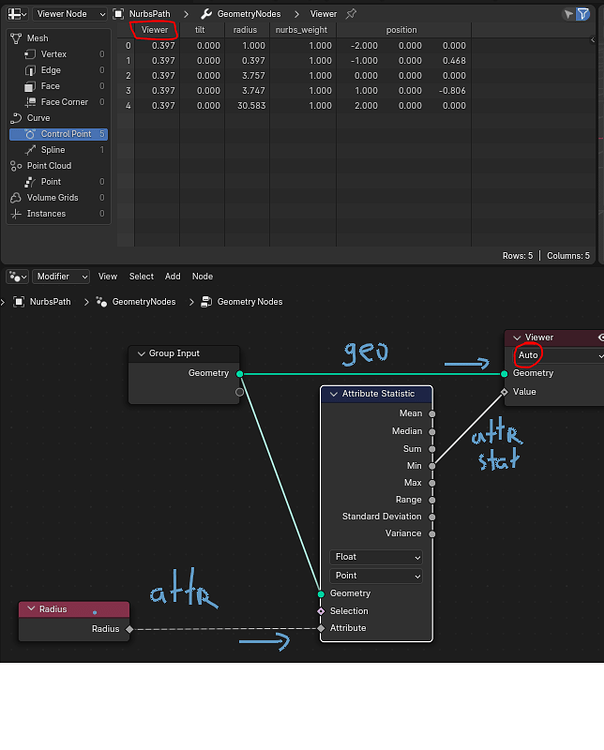The image size is (604, 750).
Task: Toggle the selected-only arrow filter icon
Action: (x=568, y=14)
